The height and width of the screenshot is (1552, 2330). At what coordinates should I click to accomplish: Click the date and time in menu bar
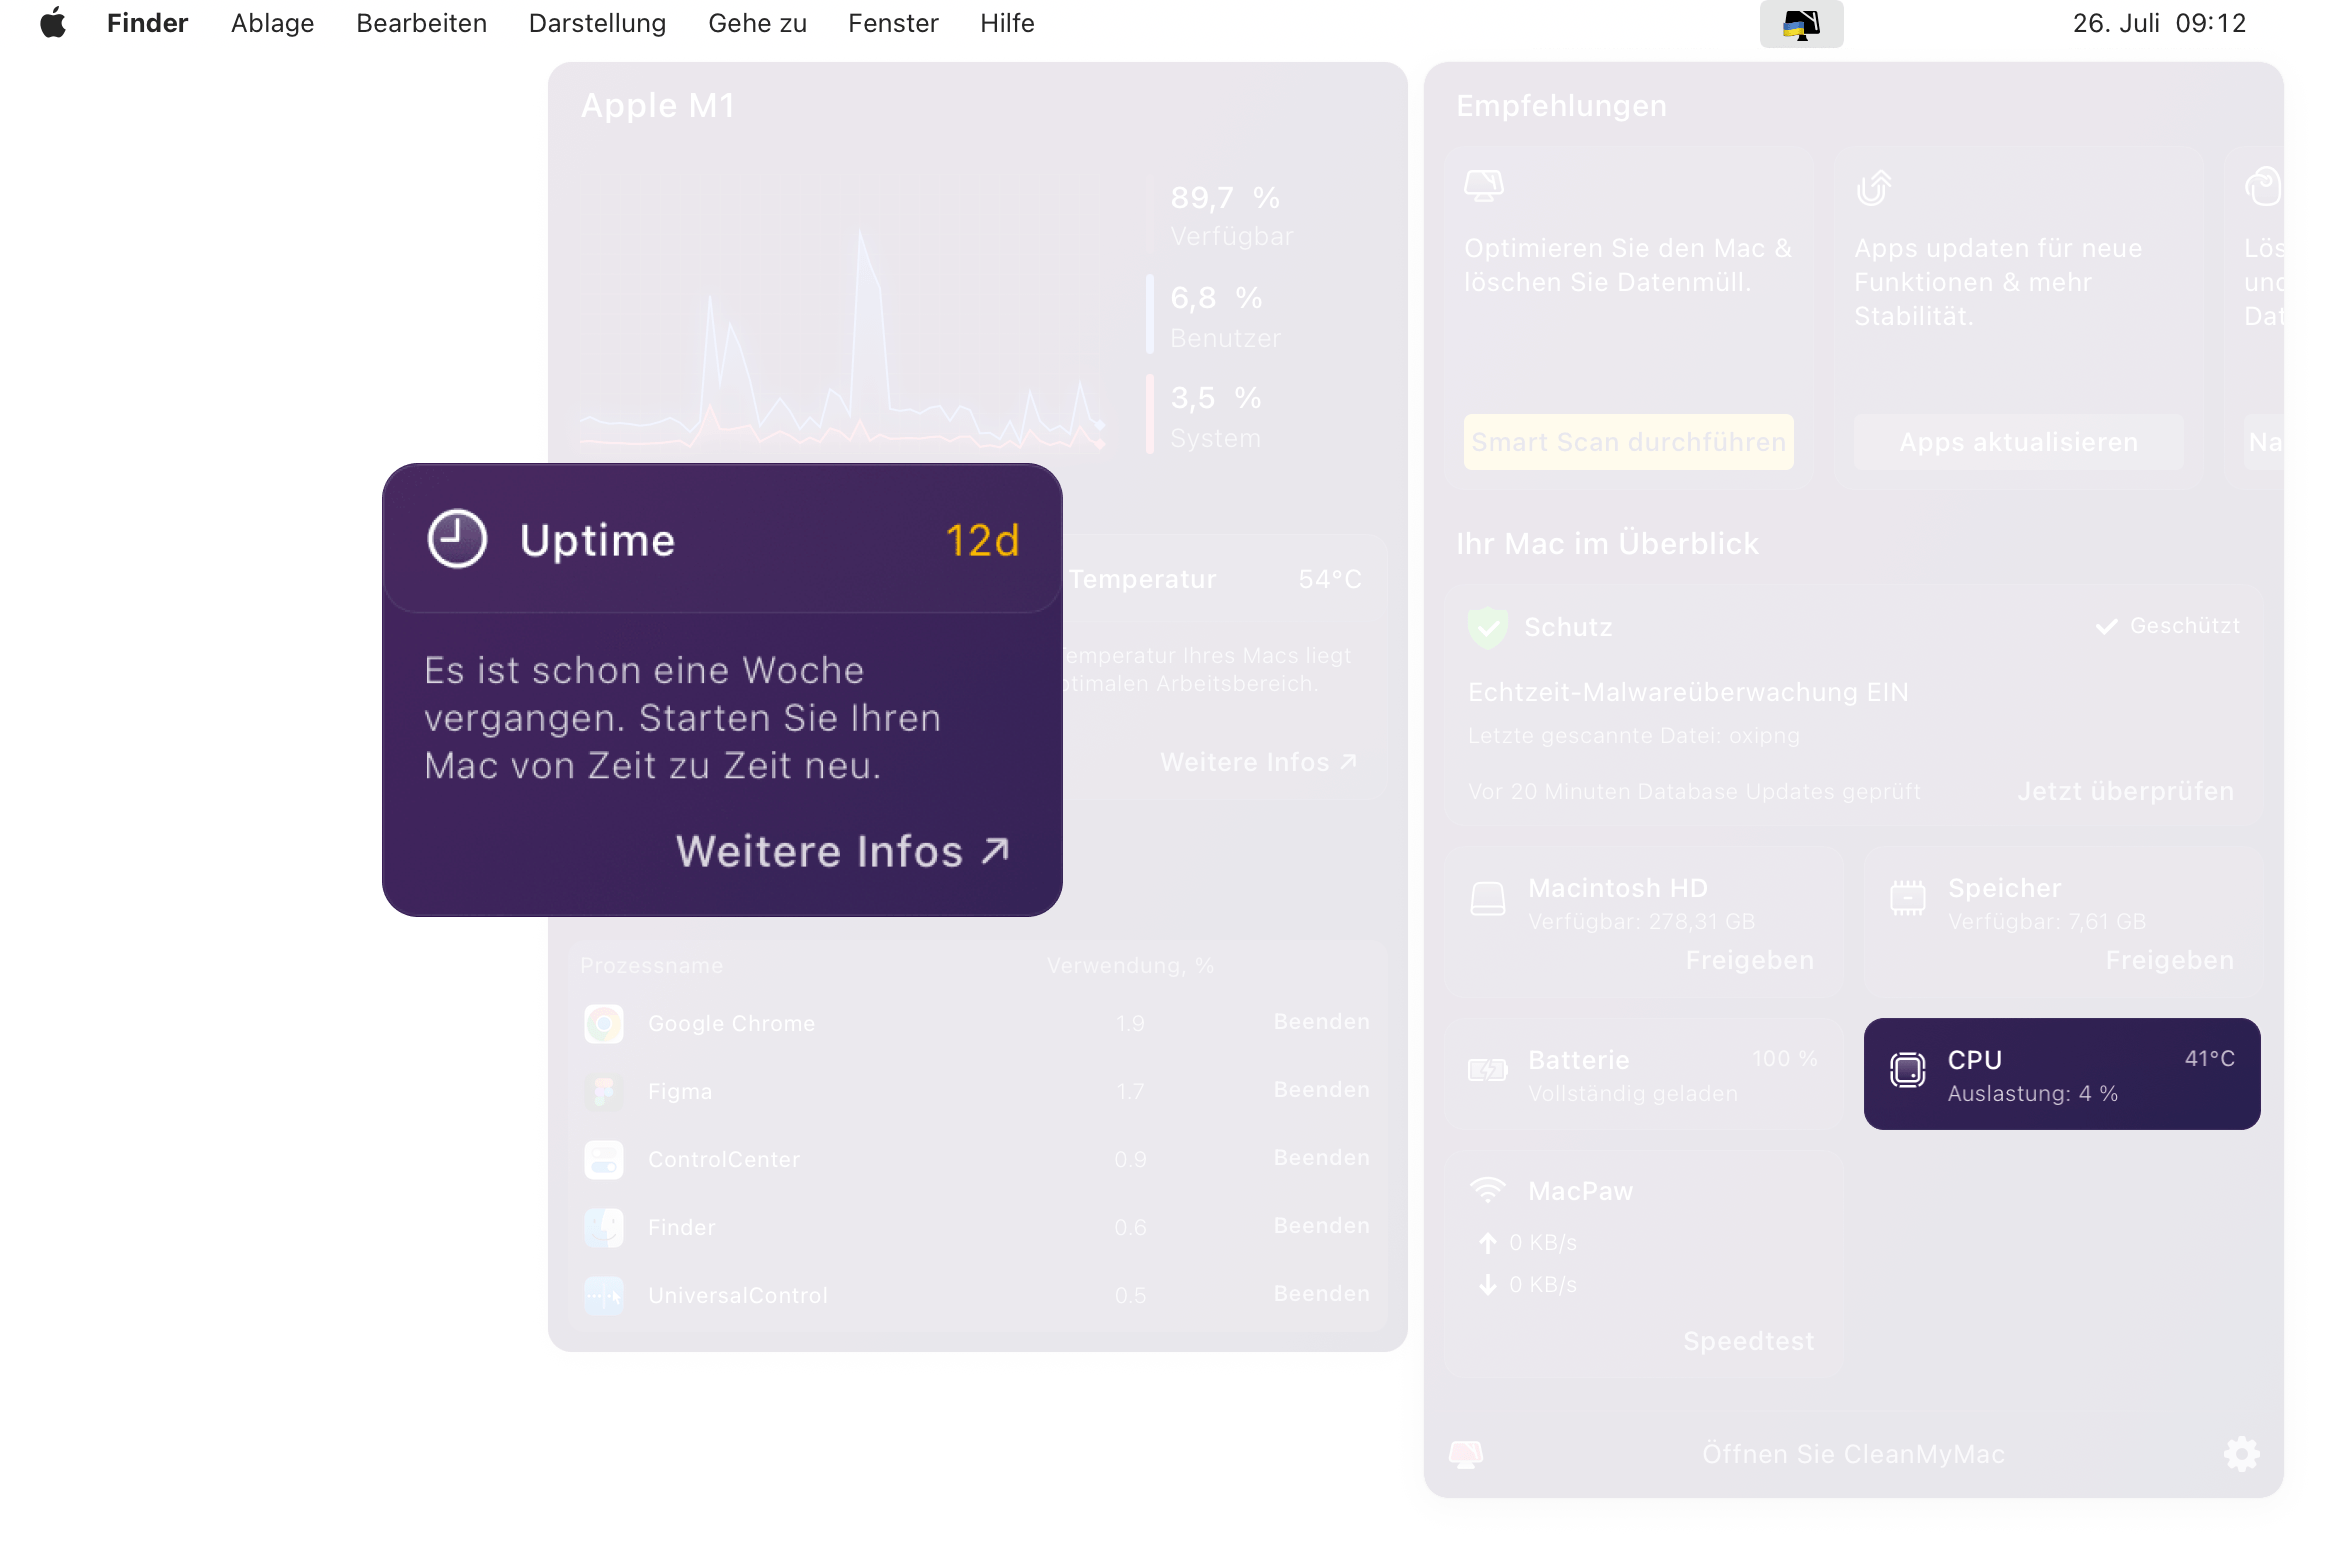2159,23
